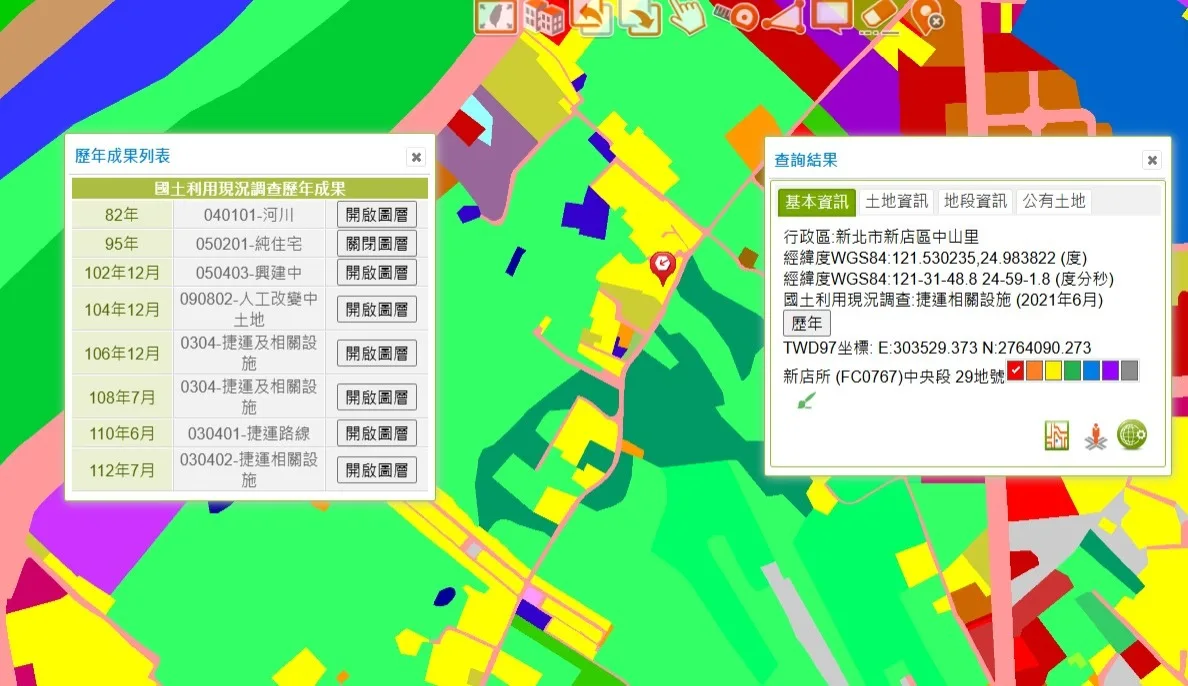Open layer for the 112年7月 row
Image resolution: width=1188 pixels, height=686 pixels.
point(377,470)
